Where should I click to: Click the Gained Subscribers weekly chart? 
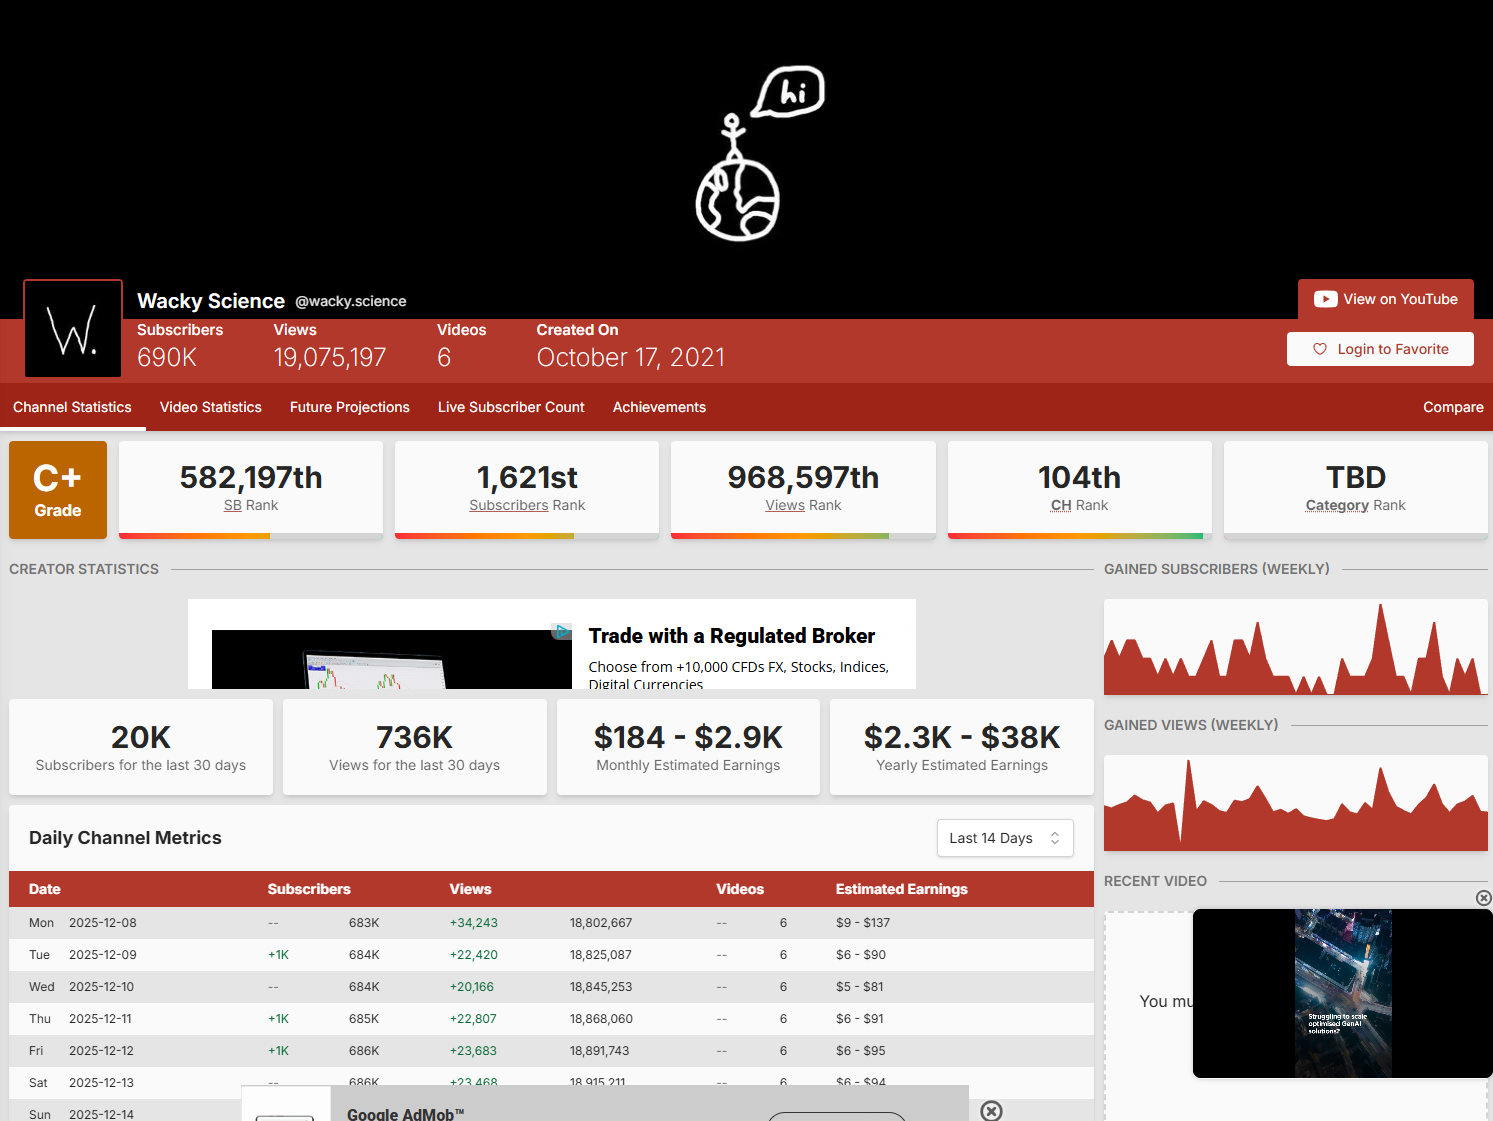(x=1295, y=648)
